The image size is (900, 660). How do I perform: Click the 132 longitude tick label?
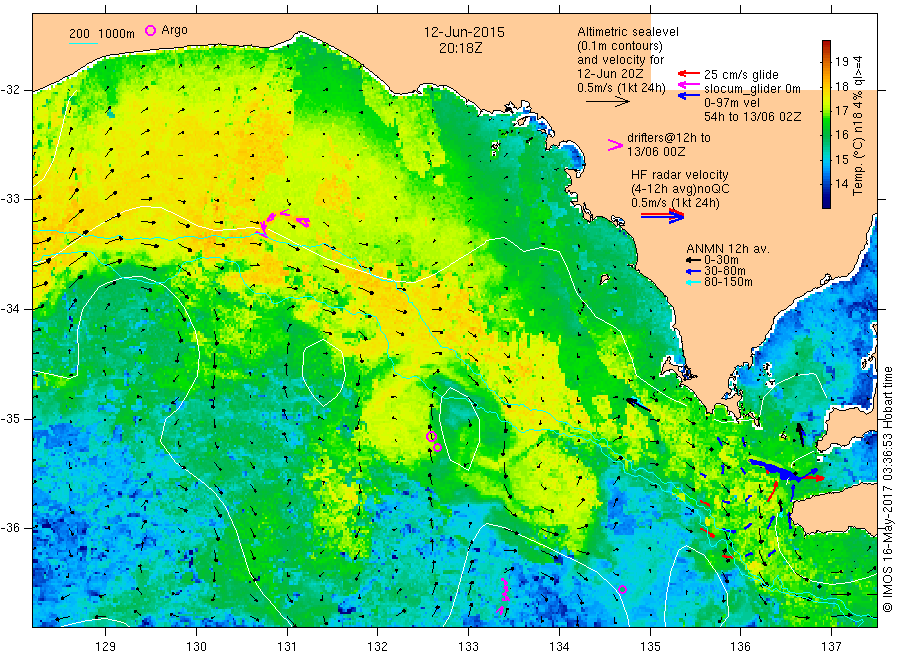pyautogui.click(x=378, y=647)
